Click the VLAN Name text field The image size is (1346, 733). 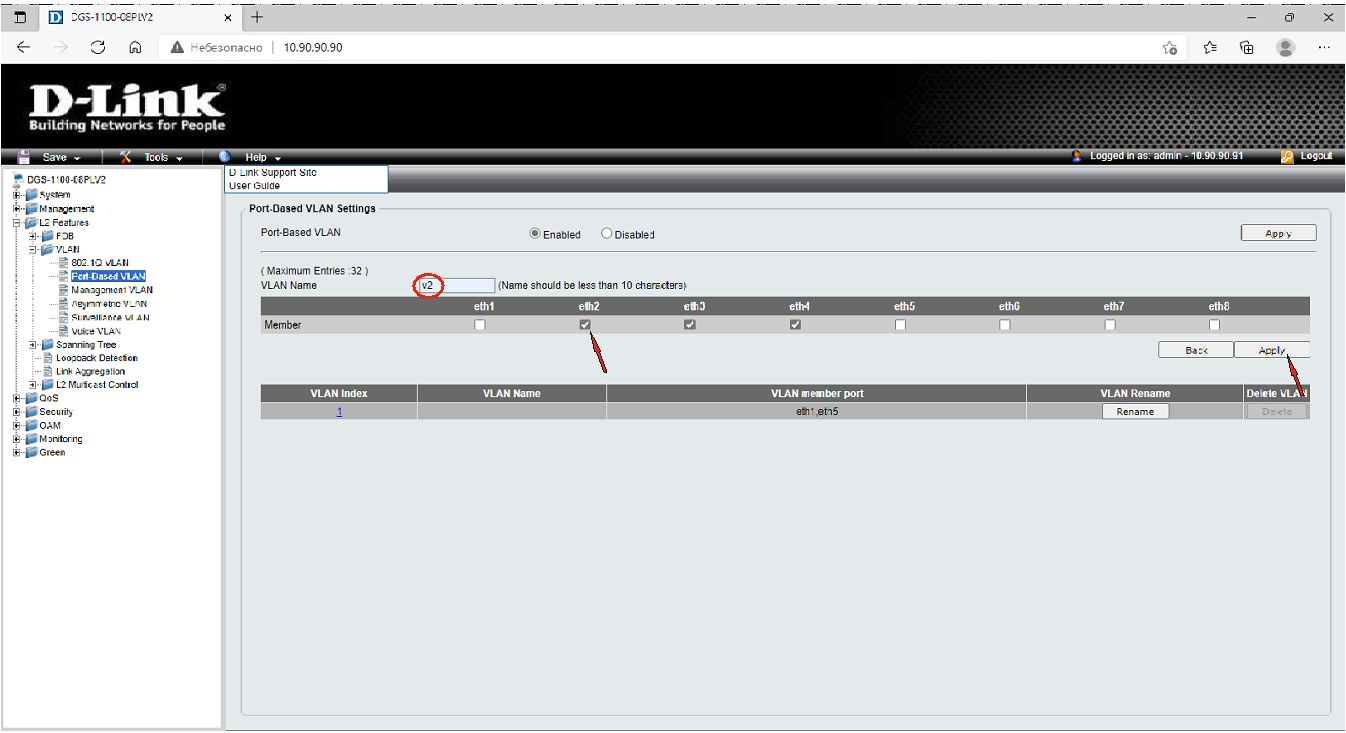click(x=456, y=285)
